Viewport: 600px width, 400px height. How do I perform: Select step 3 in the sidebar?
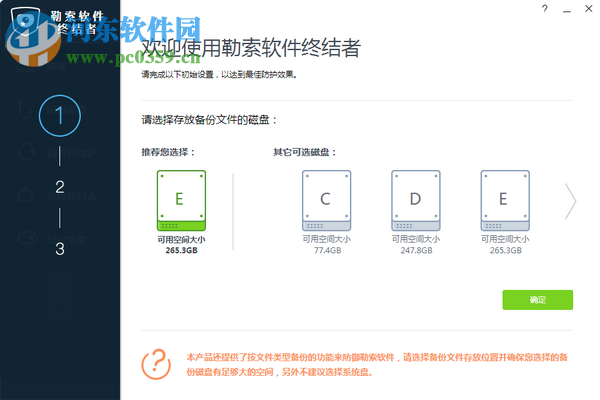(60, 249)
